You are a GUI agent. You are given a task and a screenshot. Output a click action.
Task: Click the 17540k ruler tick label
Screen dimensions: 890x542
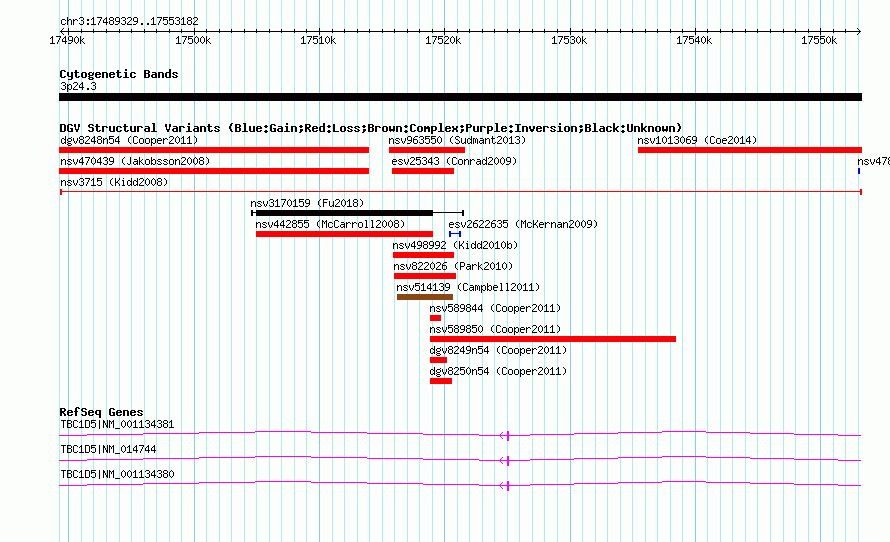(694, 40)
